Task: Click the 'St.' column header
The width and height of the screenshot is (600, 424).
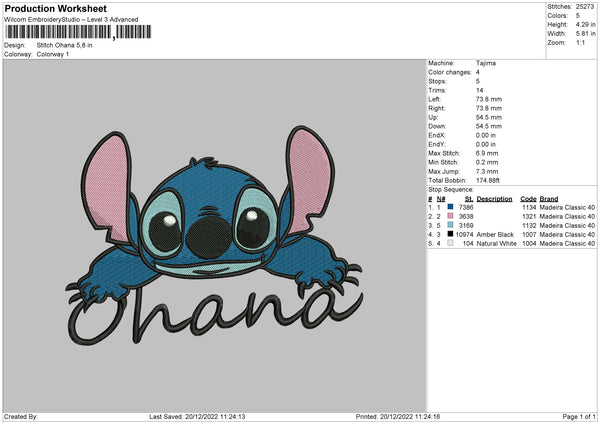Action: pos(469,199)
